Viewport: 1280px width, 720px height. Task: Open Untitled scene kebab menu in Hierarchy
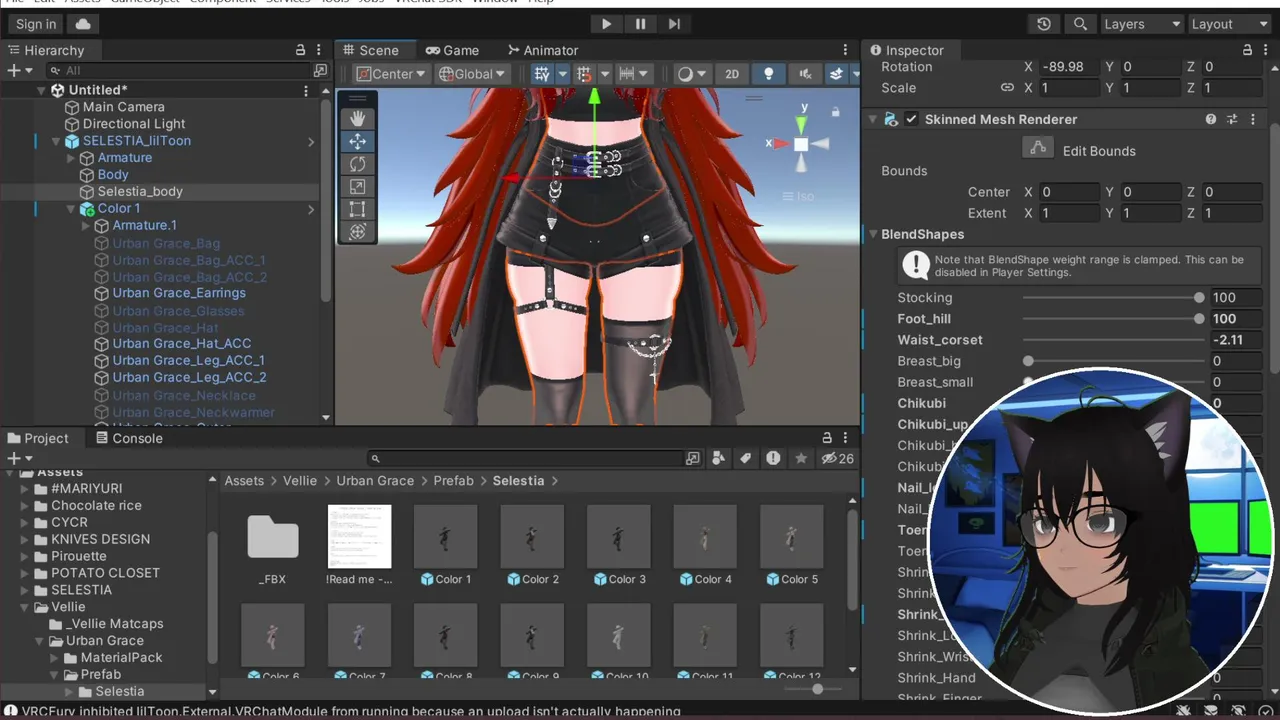tap(306, 90)
